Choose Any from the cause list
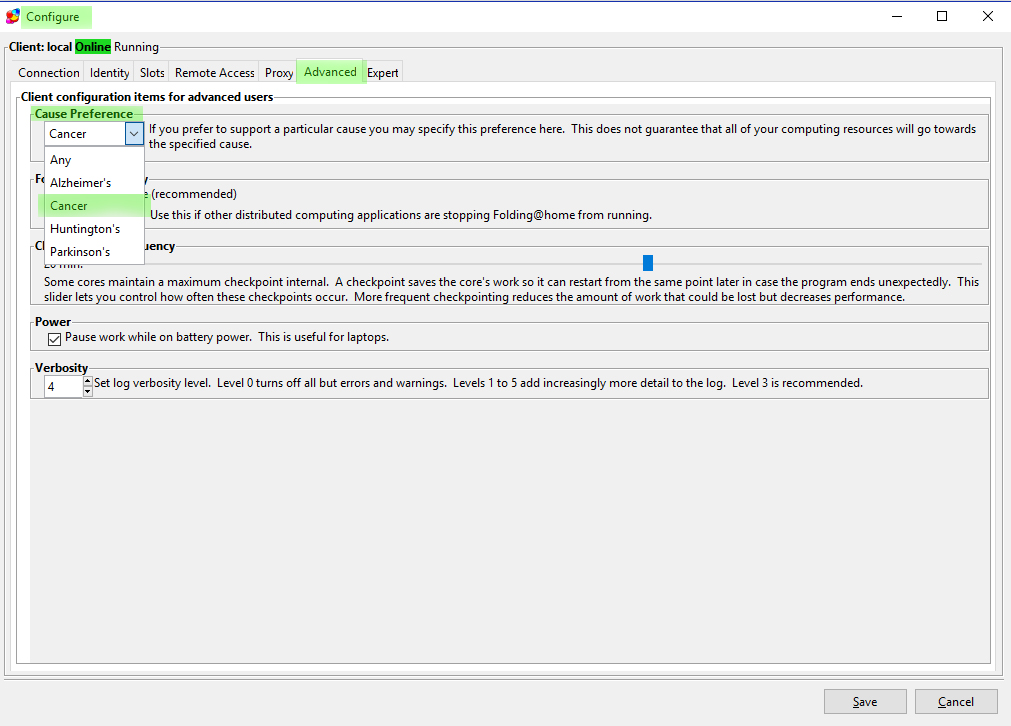The height and width of the screenshot is (726, 1011). 94,160
